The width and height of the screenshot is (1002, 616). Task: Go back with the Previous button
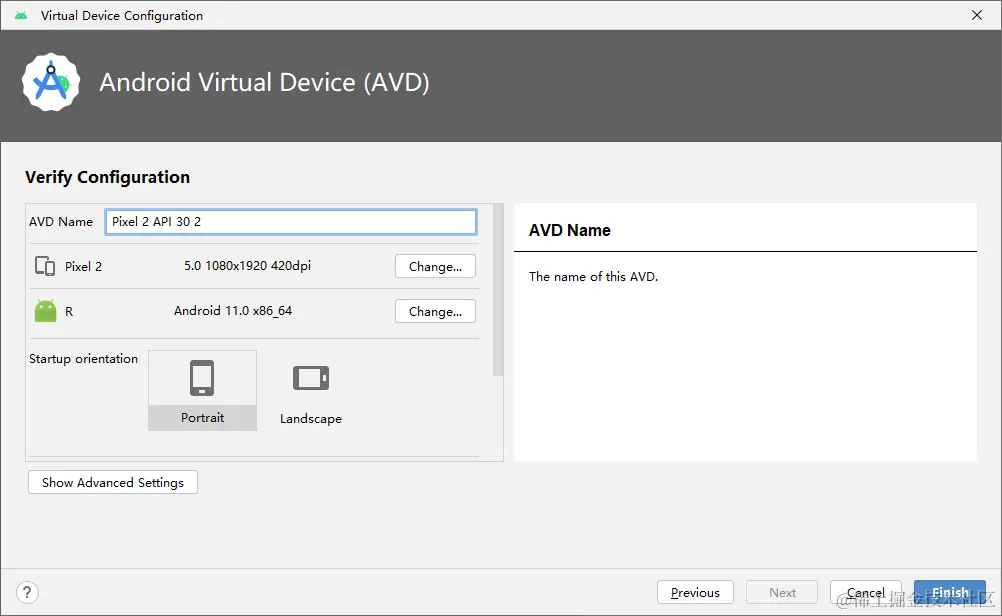point(695,592)
